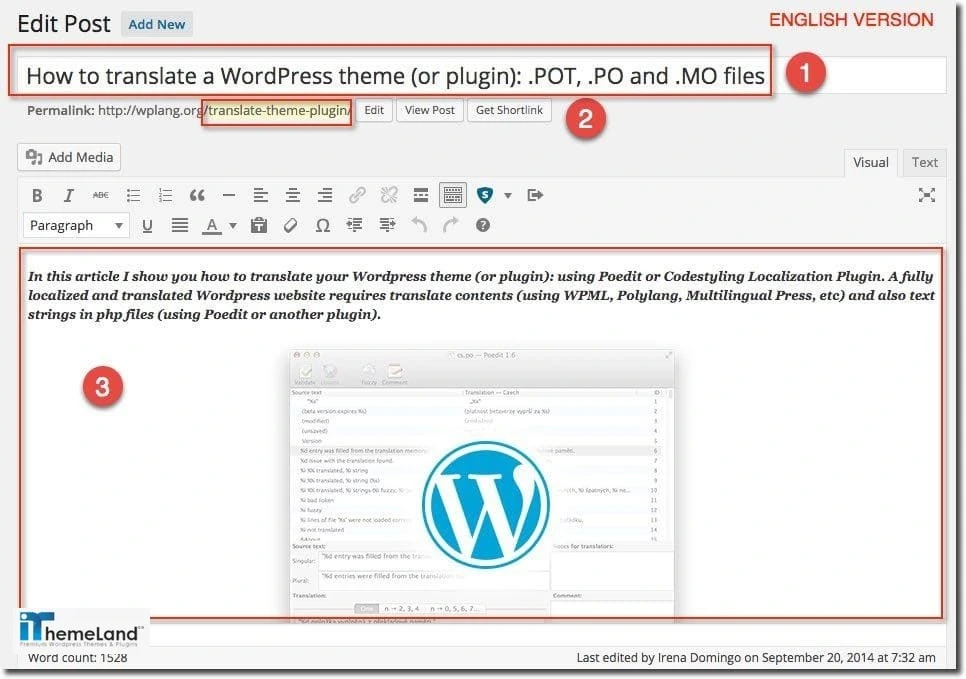Switch to the Visual editor tab
966x679 pixels.
[871, 163]
